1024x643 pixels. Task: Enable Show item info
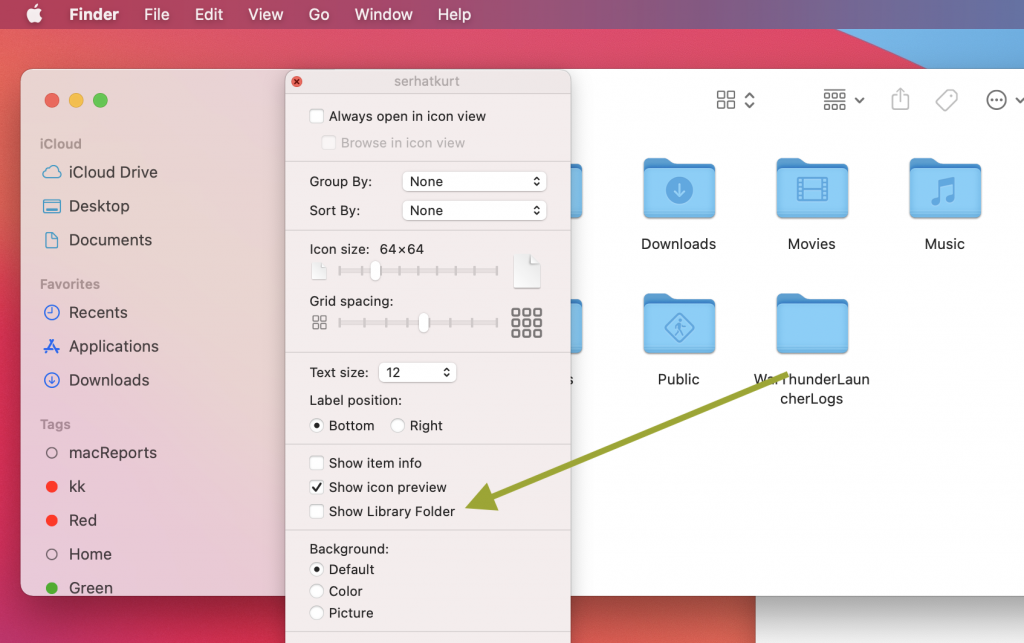[x=317, y=463]
